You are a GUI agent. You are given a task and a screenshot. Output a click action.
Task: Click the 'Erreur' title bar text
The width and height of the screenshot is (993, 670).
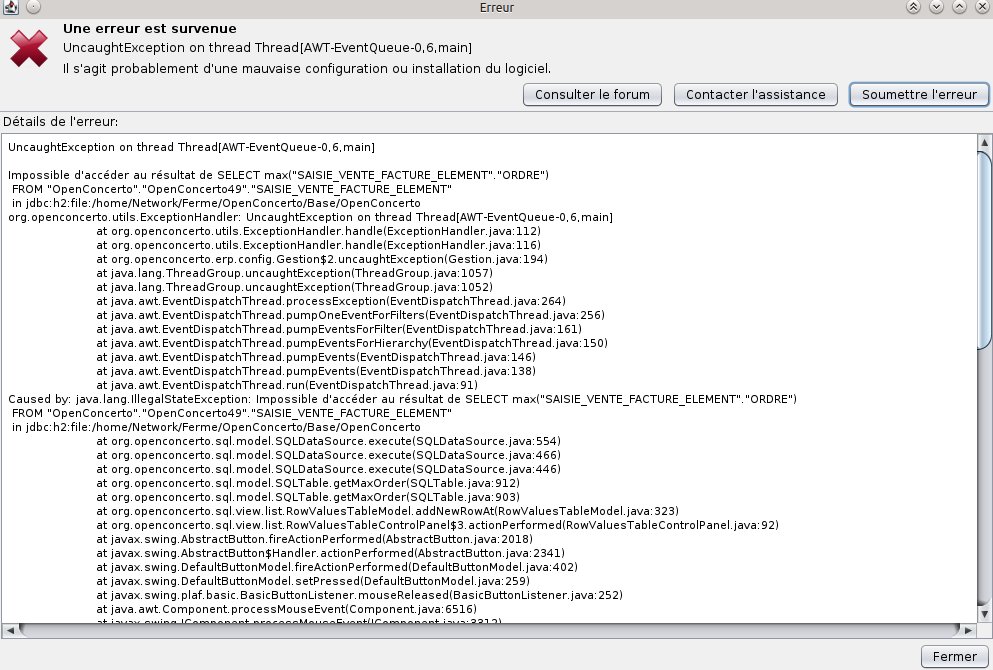click(497, 7)
